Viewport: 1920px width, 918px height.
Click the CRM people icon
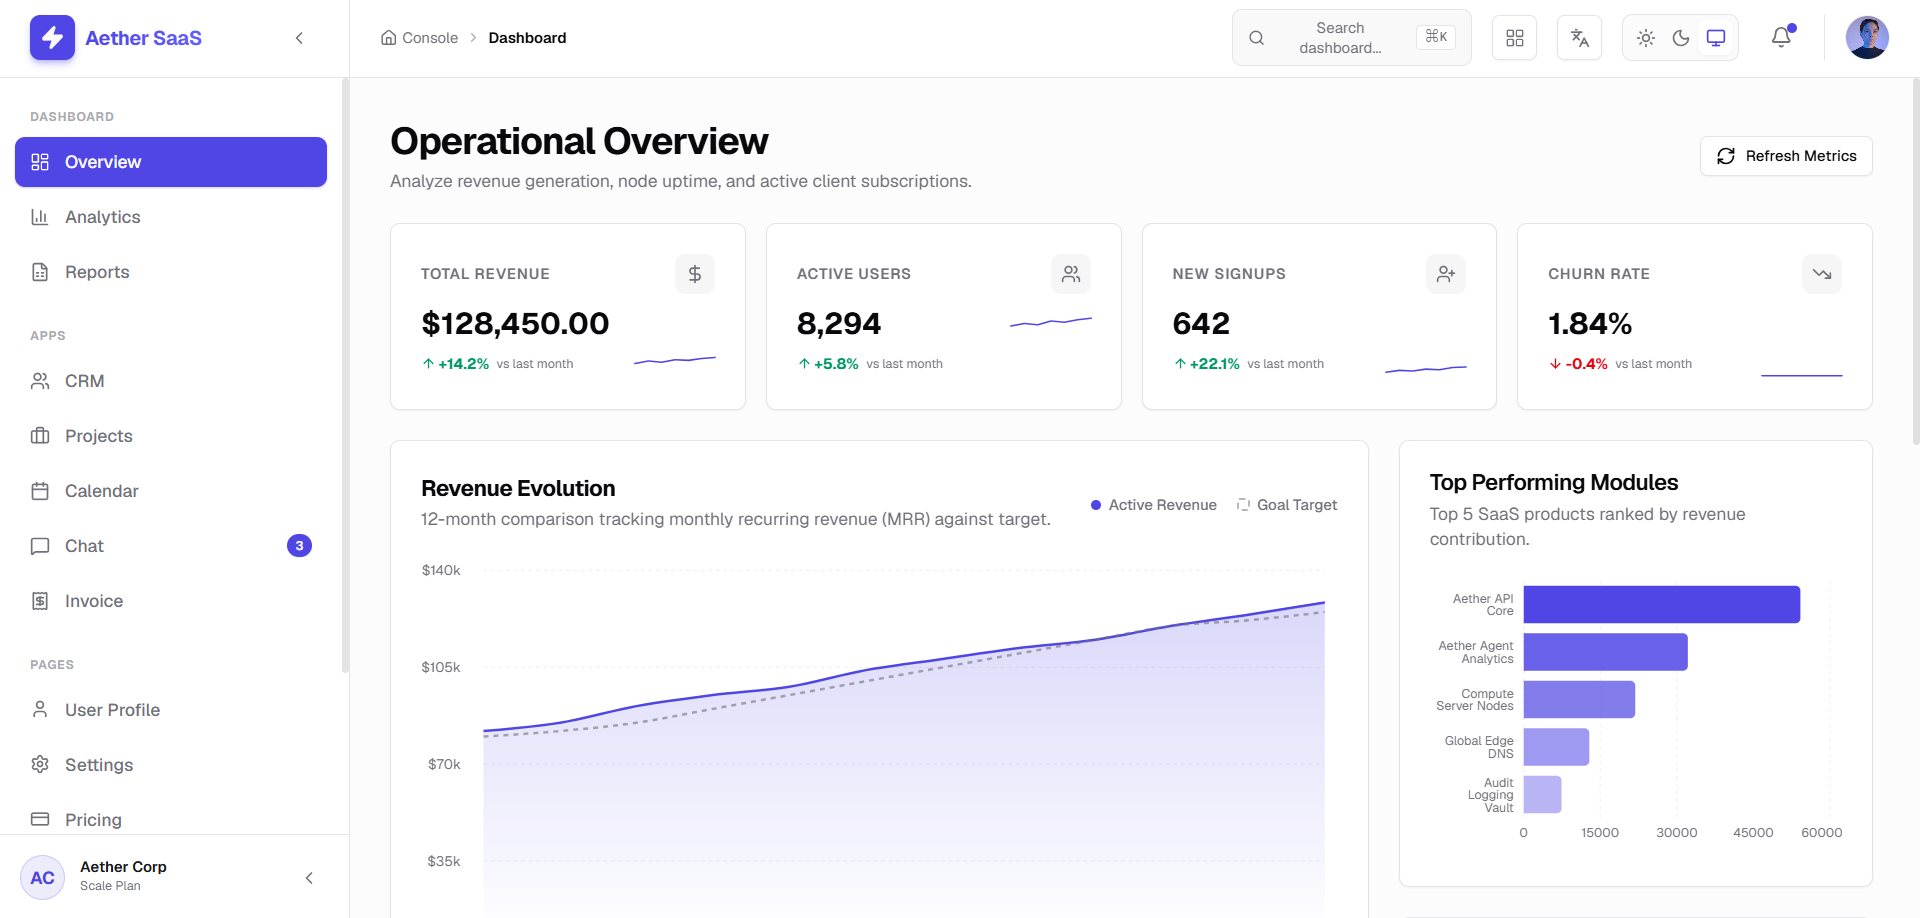(x=40, y=381)
